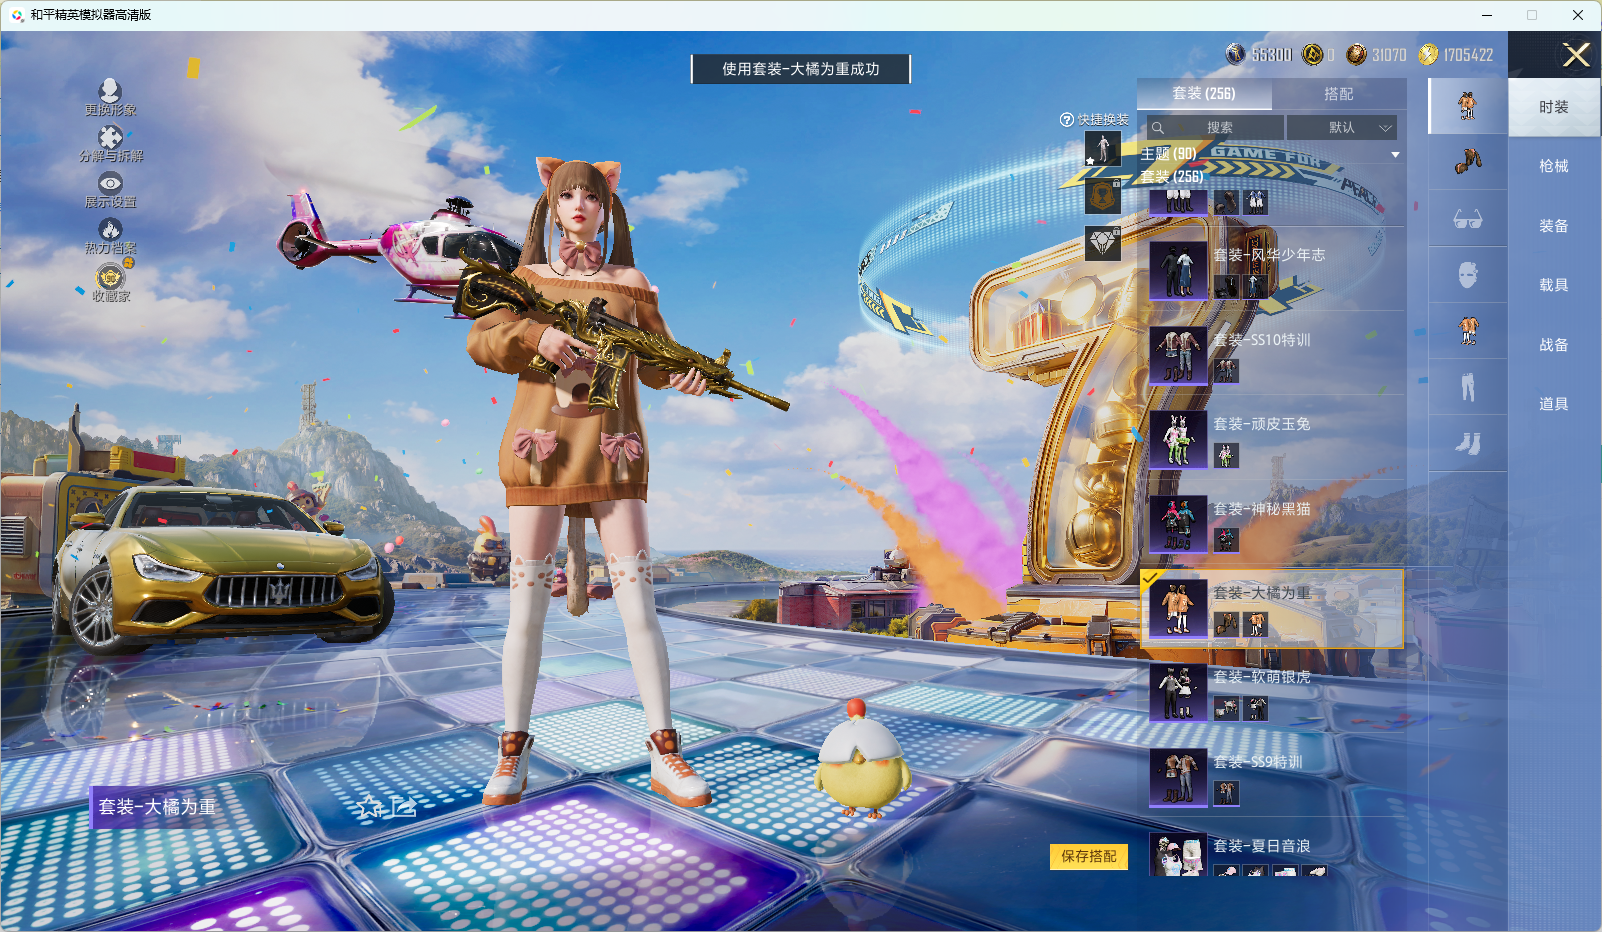The height and width of the screenshot is (932, 1602).
Task: Click the second piece icon under 套装-软萌银虎
Action: [1256, 709]
